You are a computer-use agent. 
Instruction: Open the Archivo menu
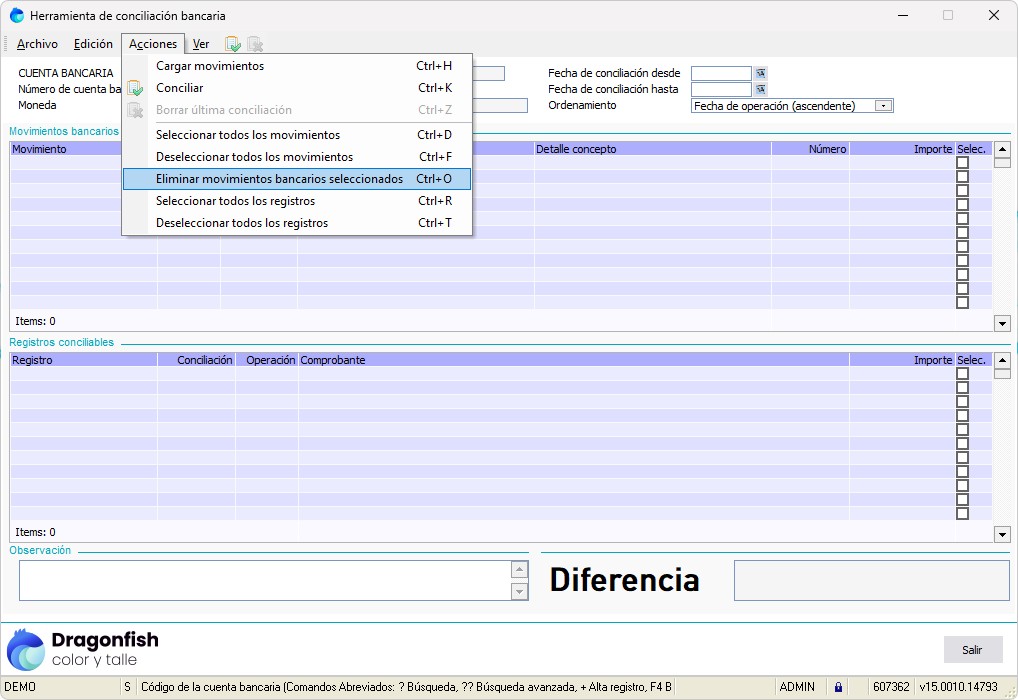point(37,44)
